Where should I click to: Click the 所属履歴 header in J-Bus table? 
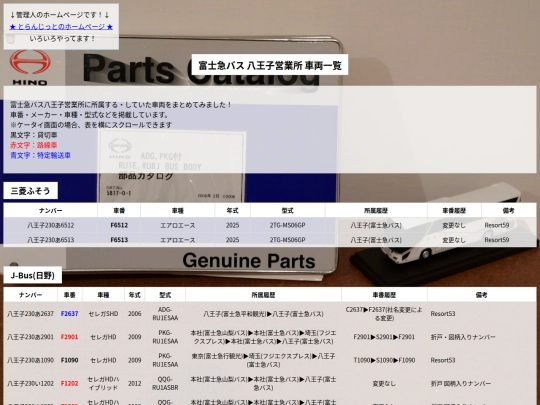pyautogui.click(x=263, y=295)
